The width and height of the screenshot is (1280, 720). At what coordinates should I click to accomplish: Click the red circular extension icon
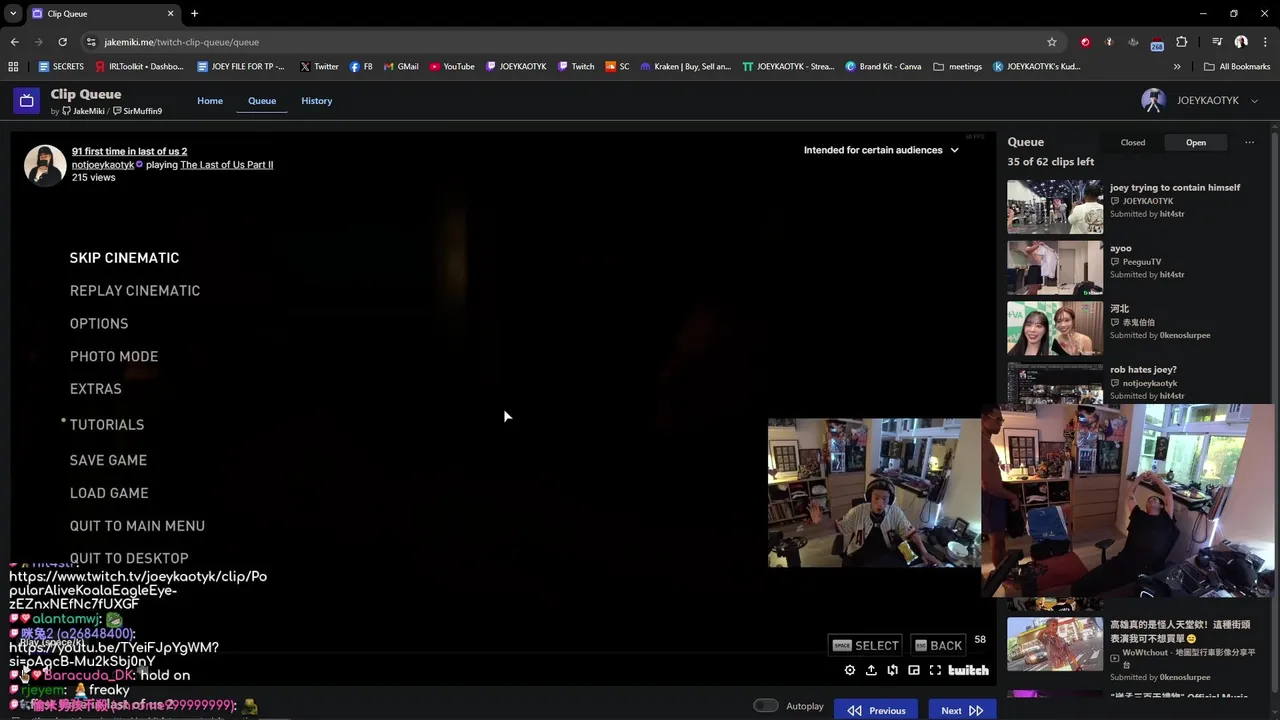(x=1085, y=42)
